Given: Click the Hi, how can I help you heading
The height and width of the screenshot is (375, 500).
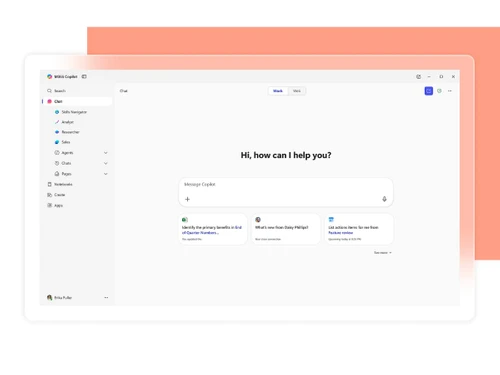Looking at the screenshot, I should (x=286, y=155).
